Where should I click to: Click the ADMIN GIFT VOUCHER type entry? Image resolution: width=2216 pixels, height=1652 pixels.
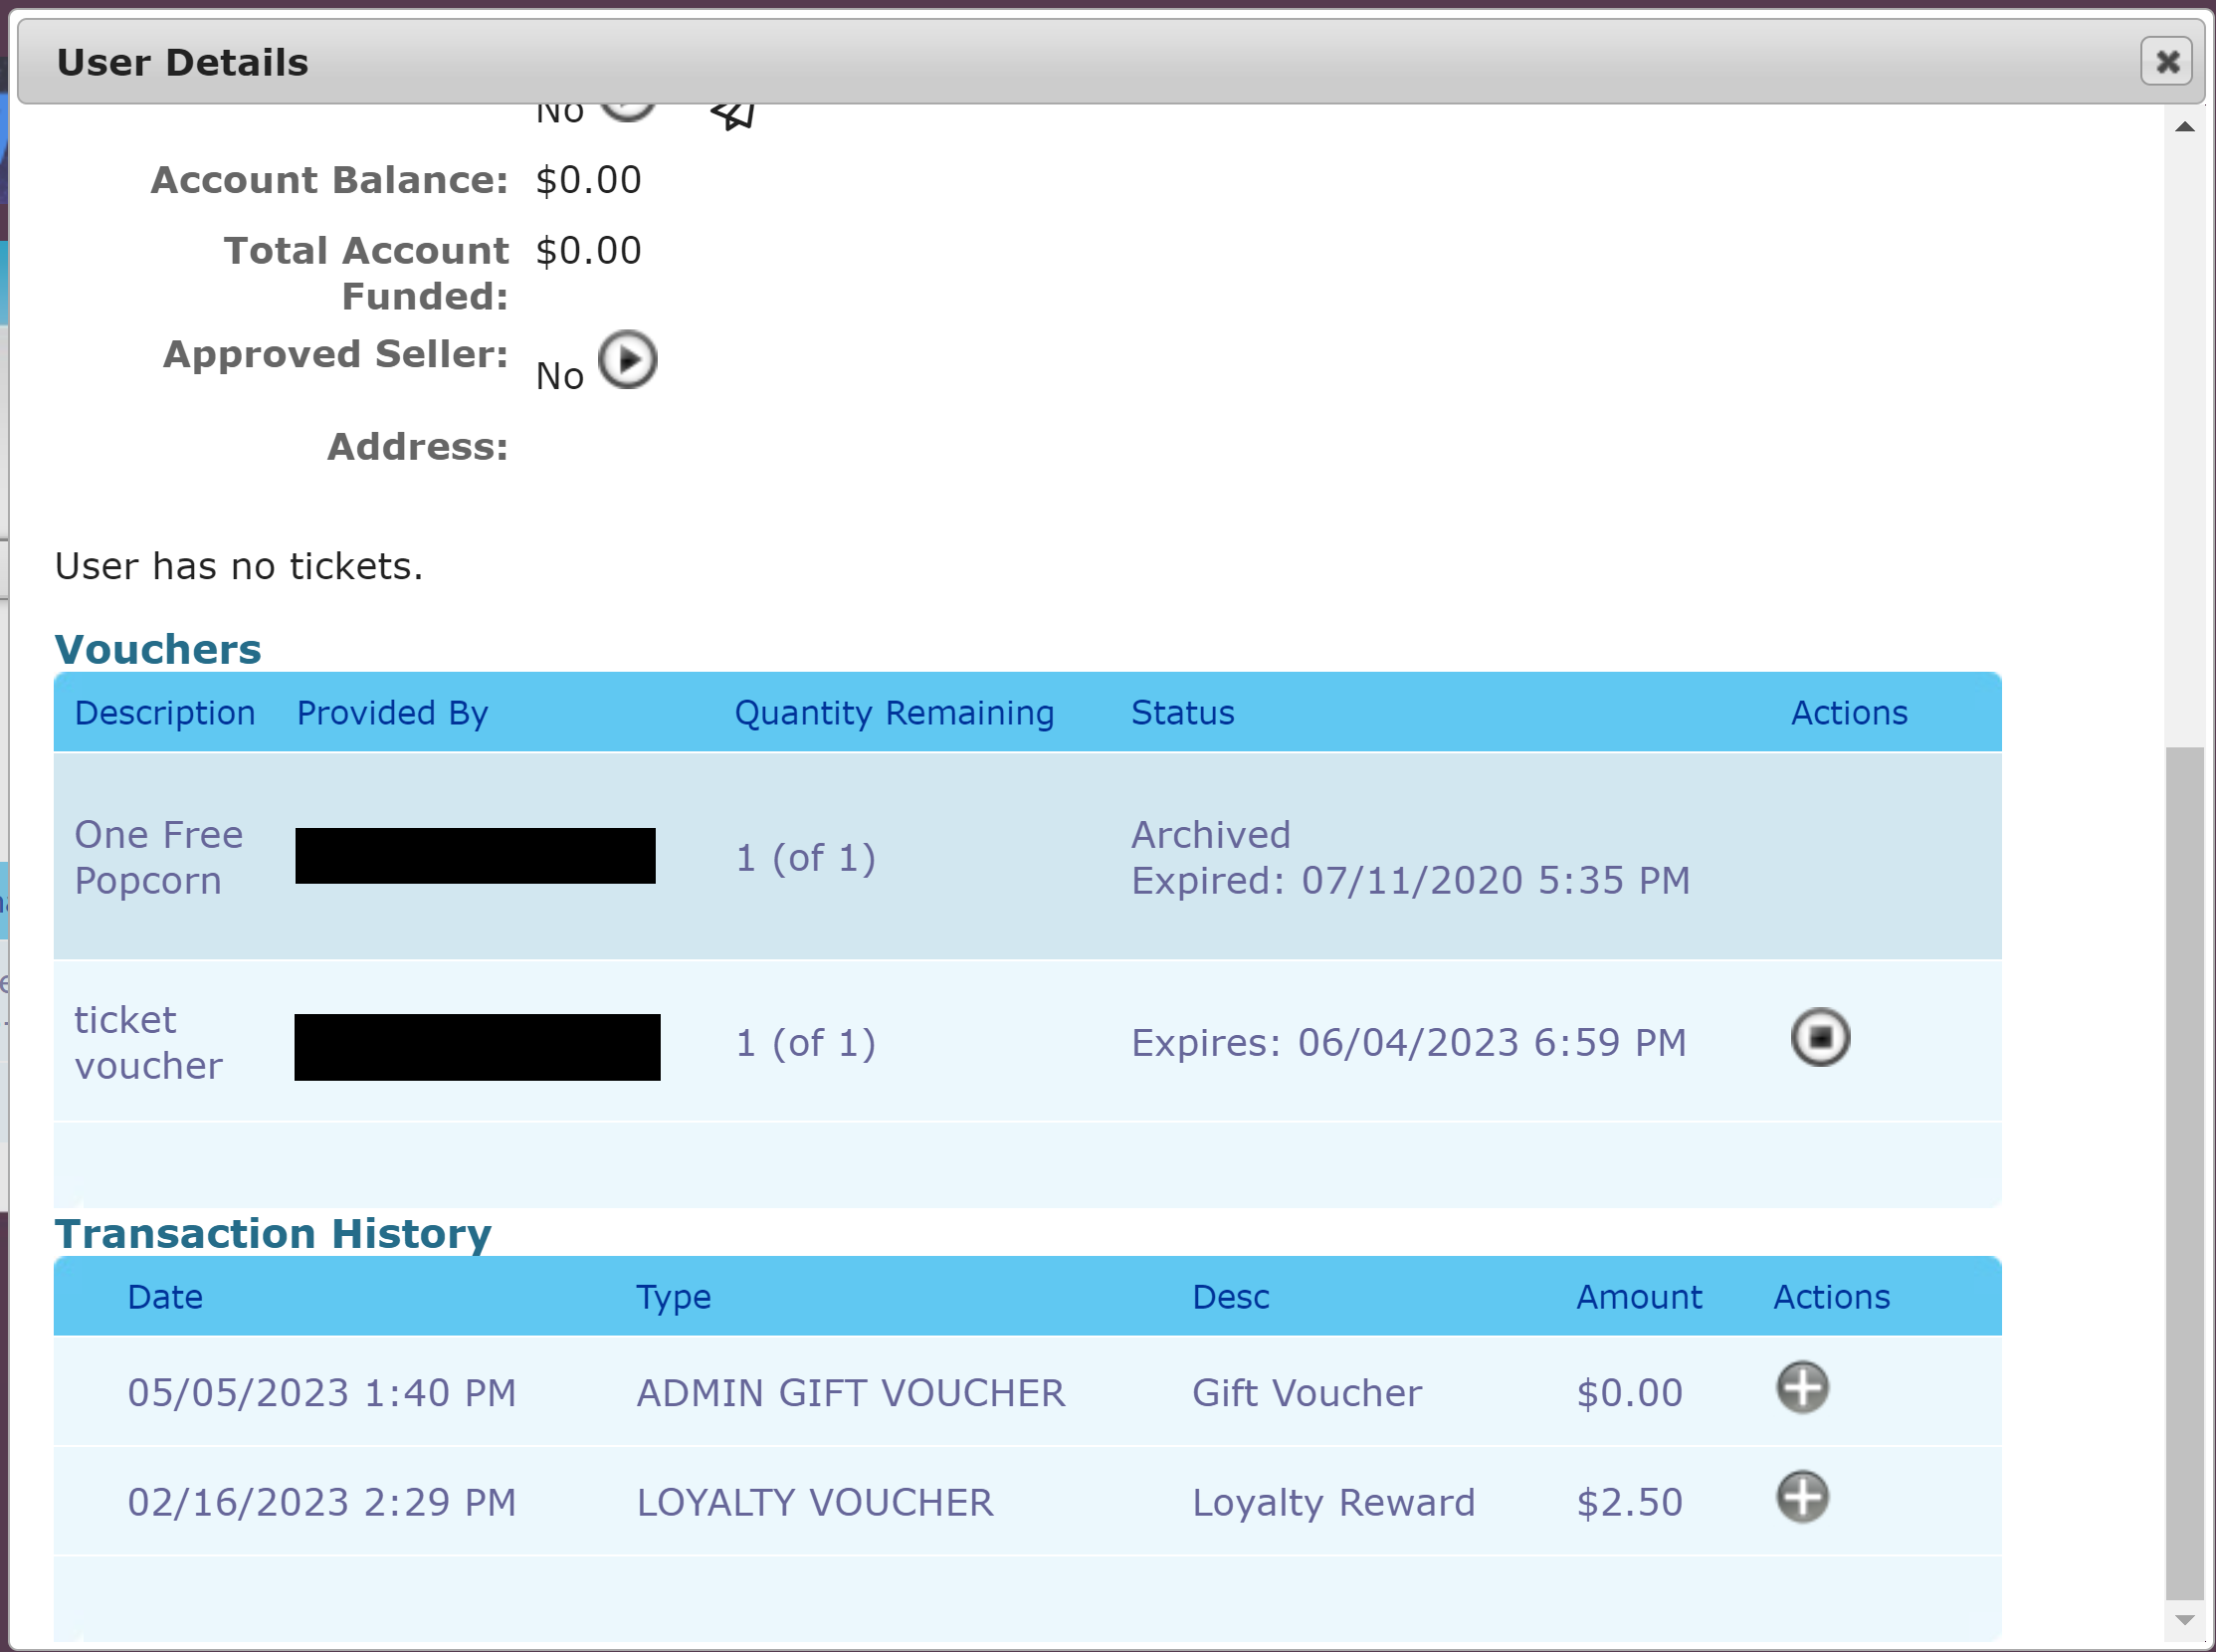point(850,1393)
